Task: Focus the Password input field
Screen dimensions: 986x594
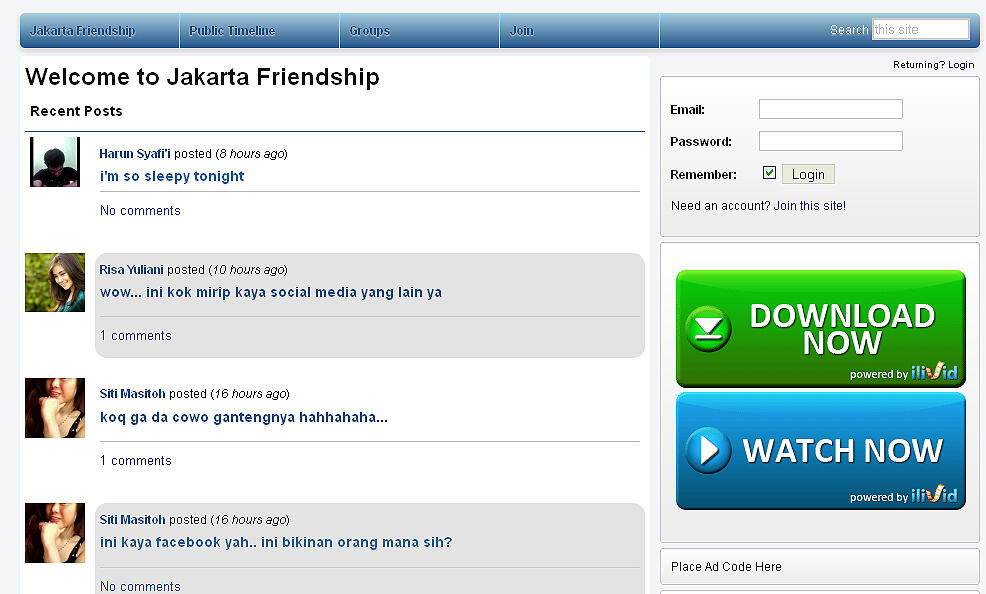Action: click(x=830, y=141)
